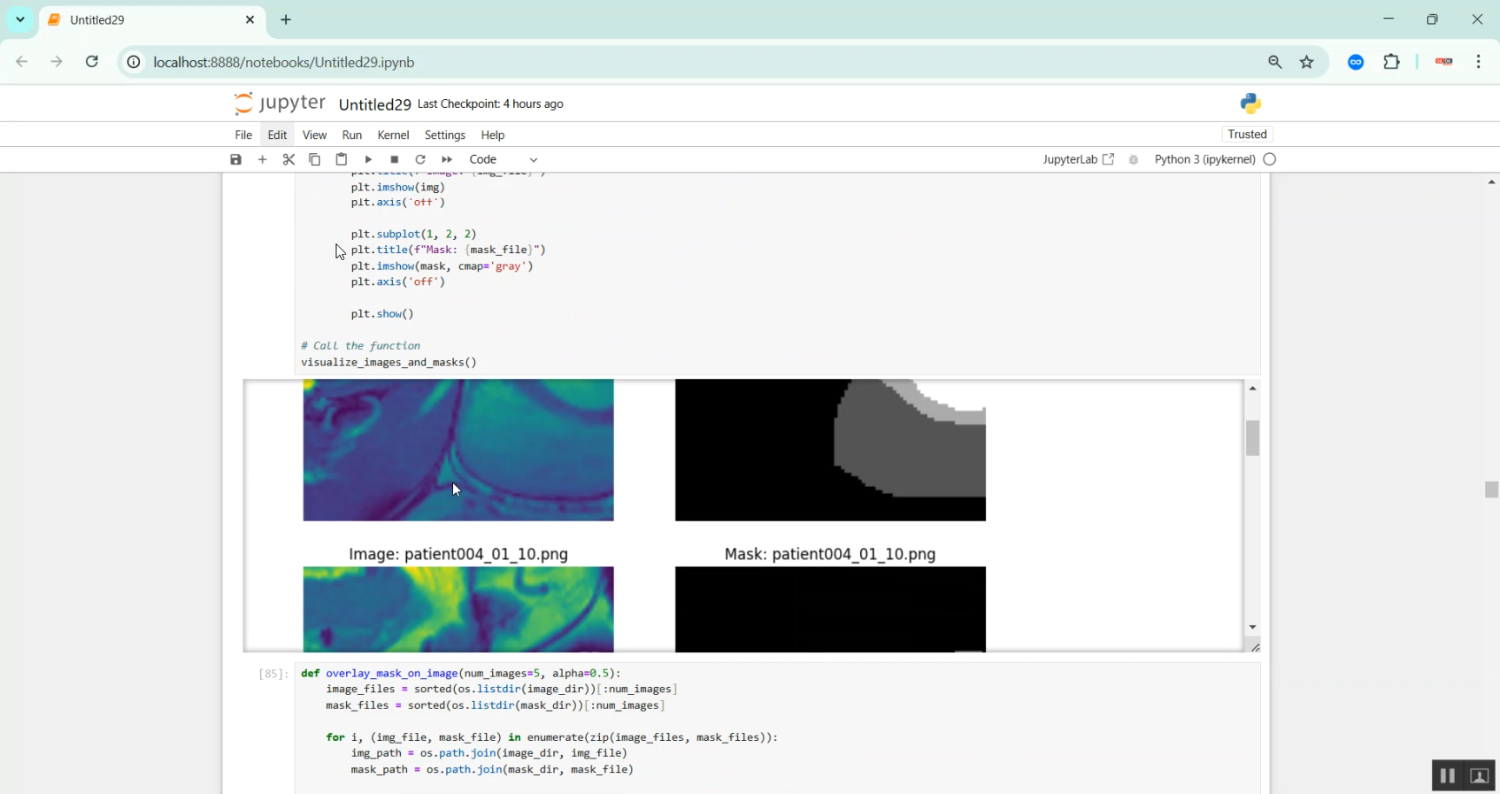The image size is (1500, 794).
Task: Click the output area scroll-up arrow
Action: (1252, 388)
